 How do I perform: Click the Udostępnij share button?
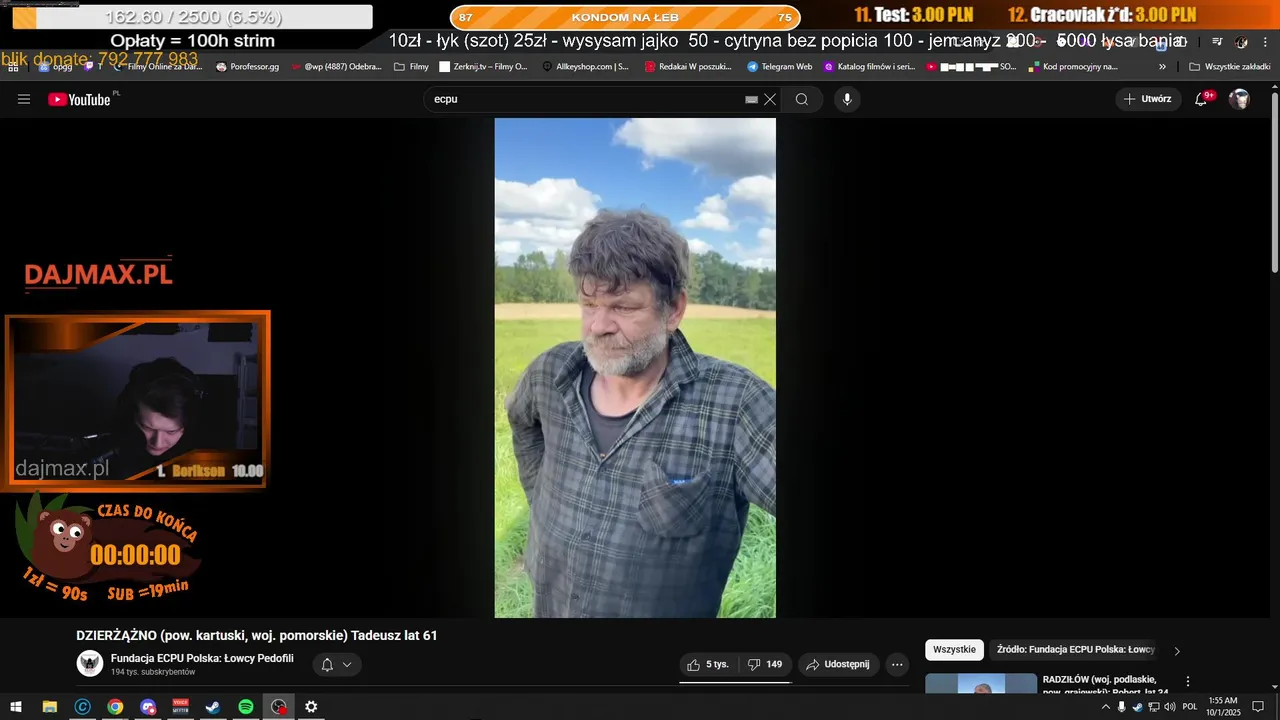(838, 664)
